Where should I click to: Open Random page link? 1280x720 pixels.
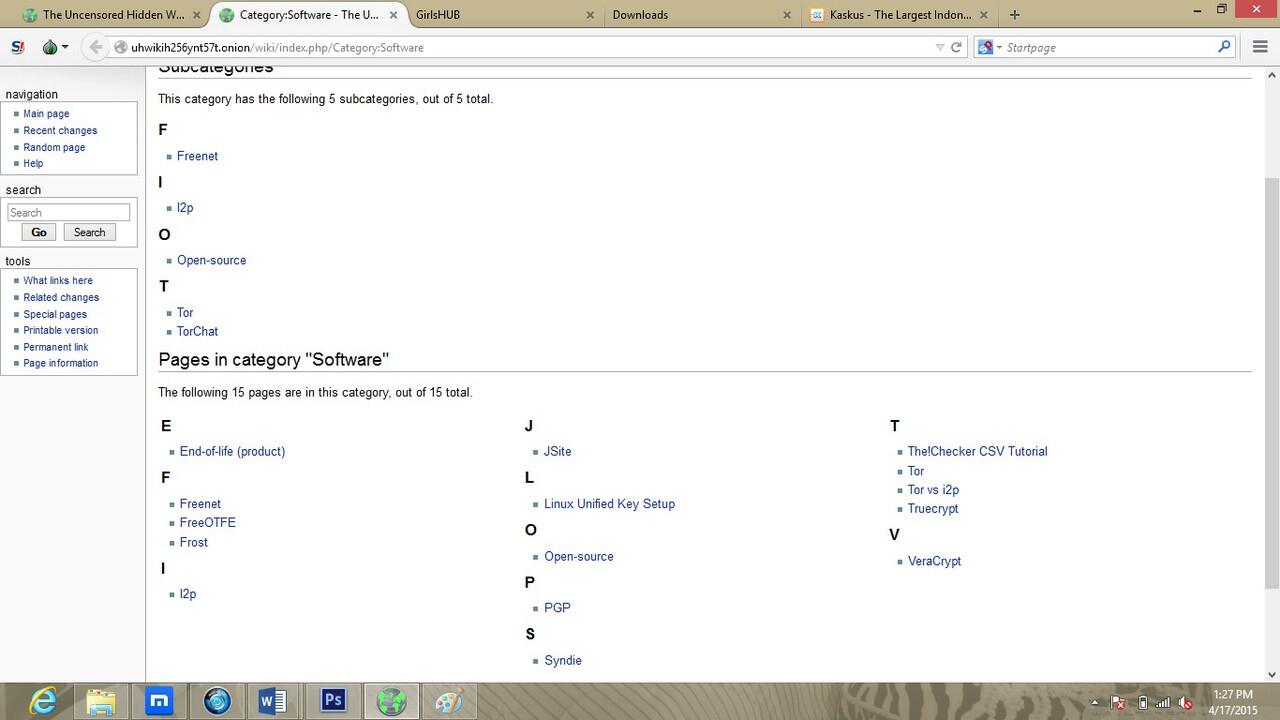54,147
